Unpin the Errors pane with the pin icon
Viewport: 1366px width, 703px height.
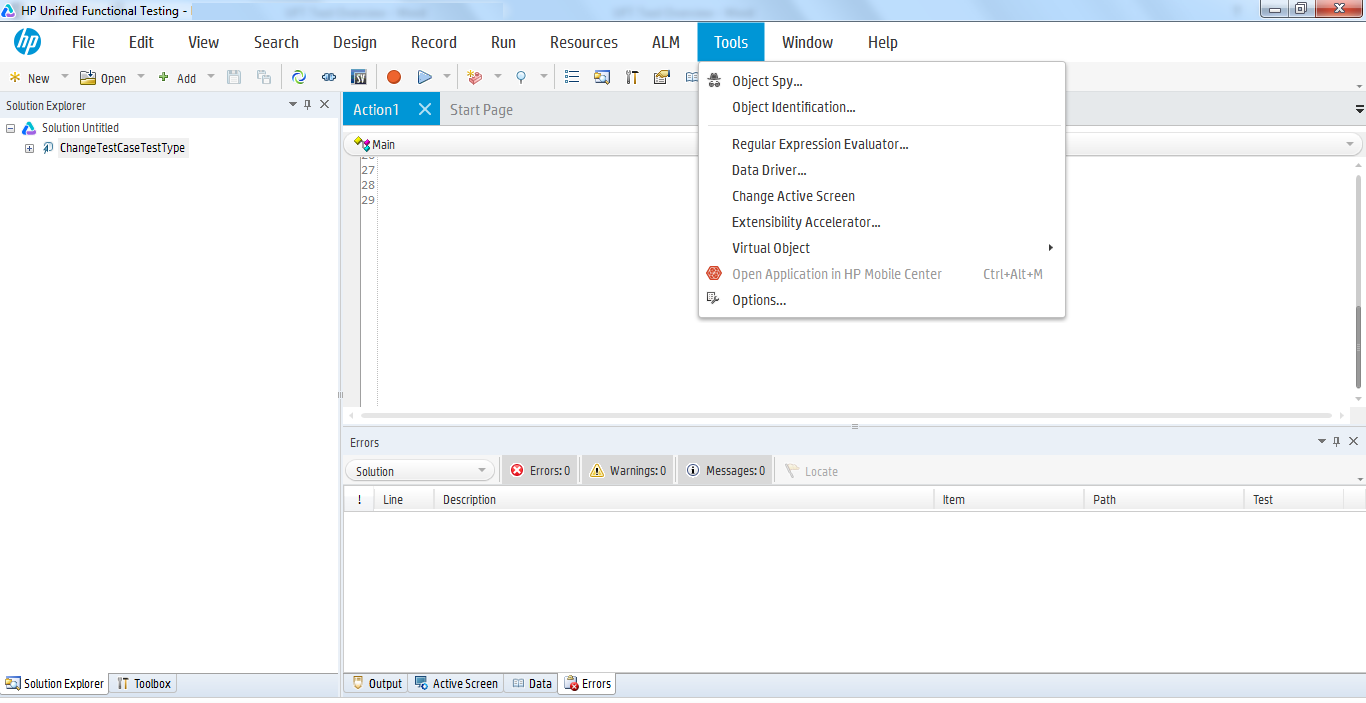coord(1337,440)
